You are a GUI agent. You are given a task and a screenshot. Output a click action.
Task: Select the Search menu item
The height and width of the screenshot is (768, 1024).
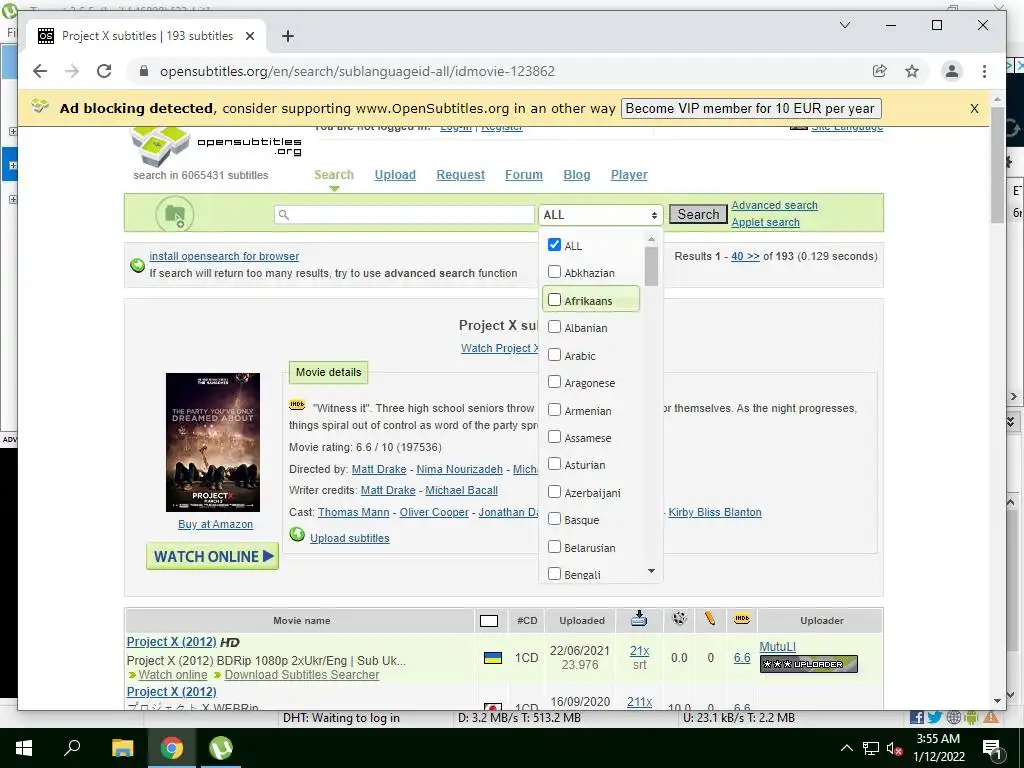[334, 175]
